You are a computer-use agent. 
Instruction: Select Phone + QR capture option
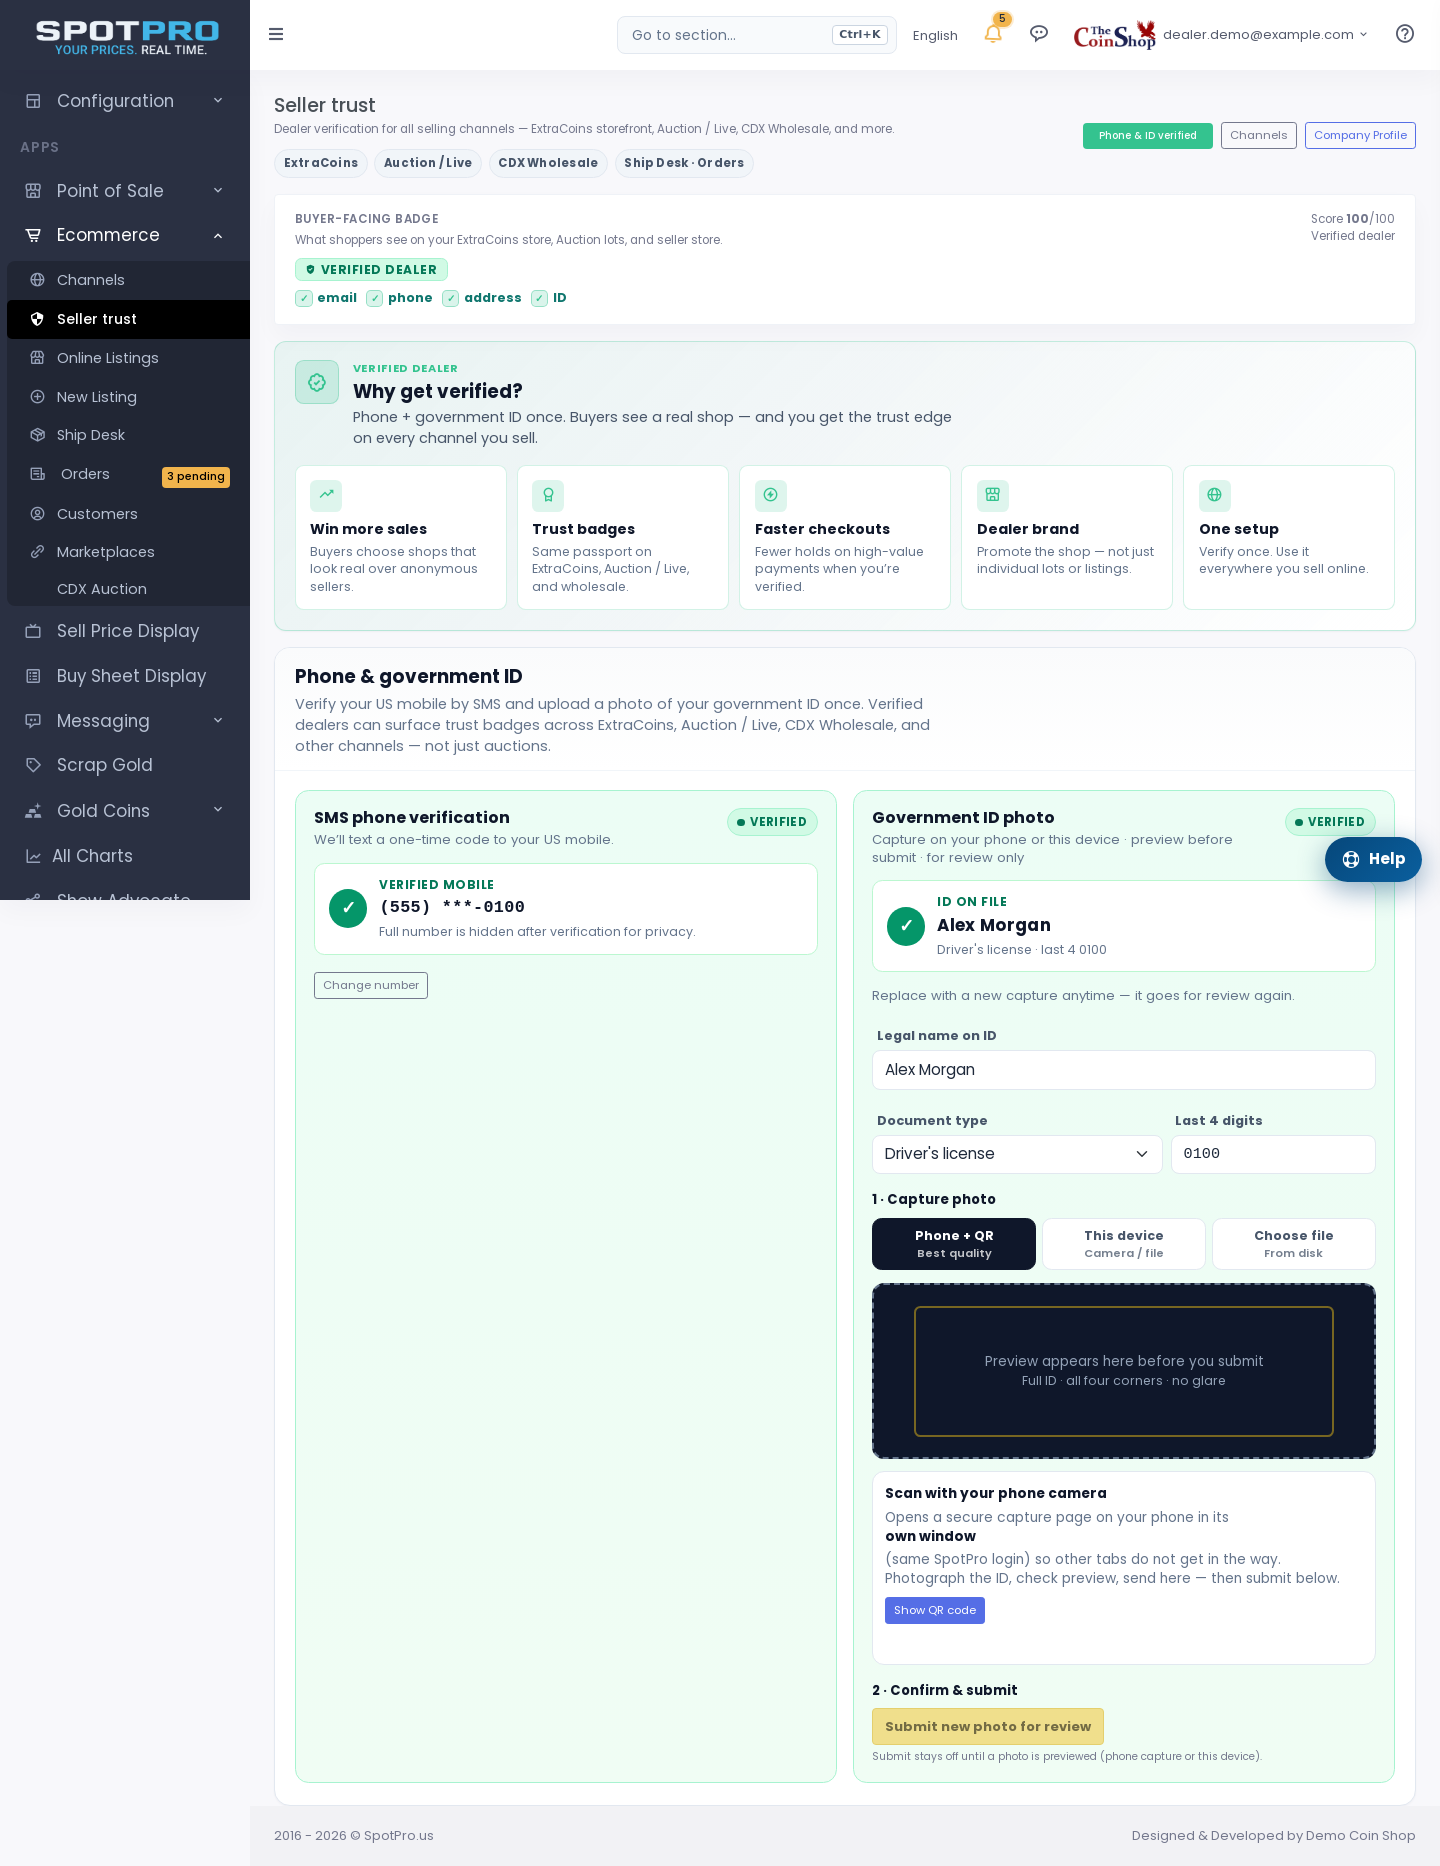click(x=954, y=1244)
